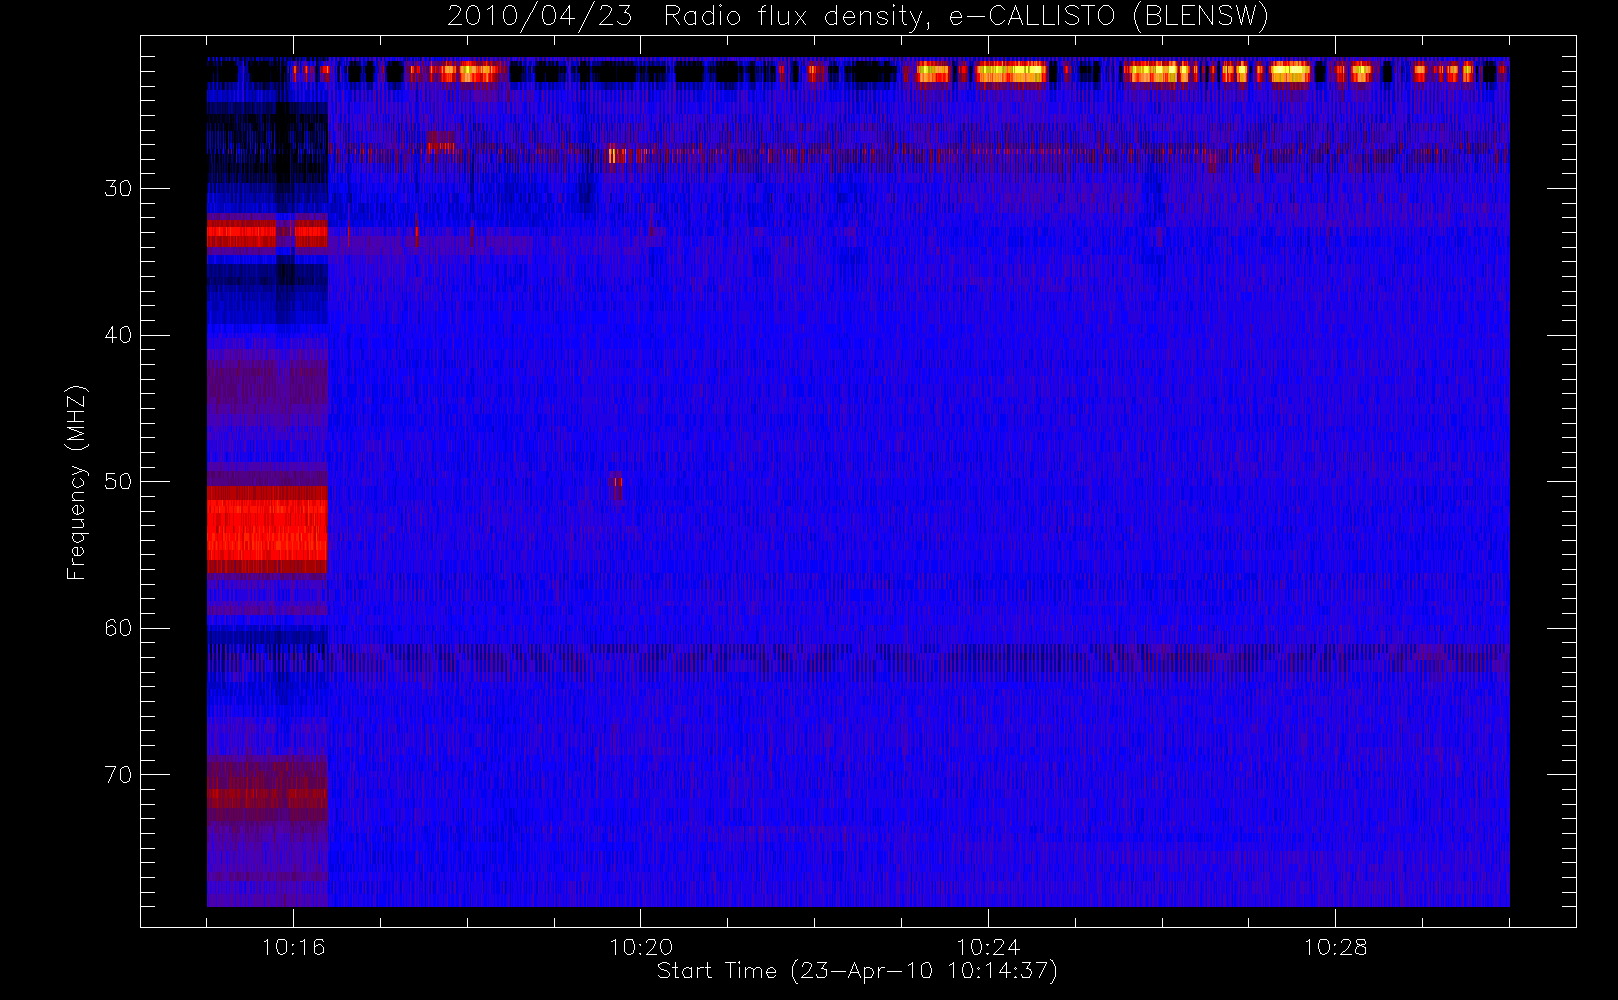
Task: Click the '30' frequency tick label
Action: (118, 189)
